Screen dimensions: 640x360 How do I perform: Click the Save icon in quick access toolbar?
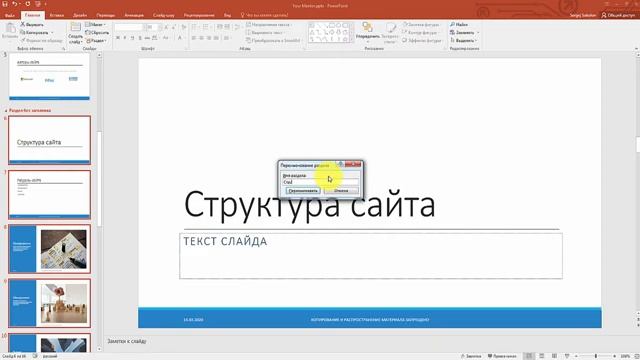(x=5, y=4)
